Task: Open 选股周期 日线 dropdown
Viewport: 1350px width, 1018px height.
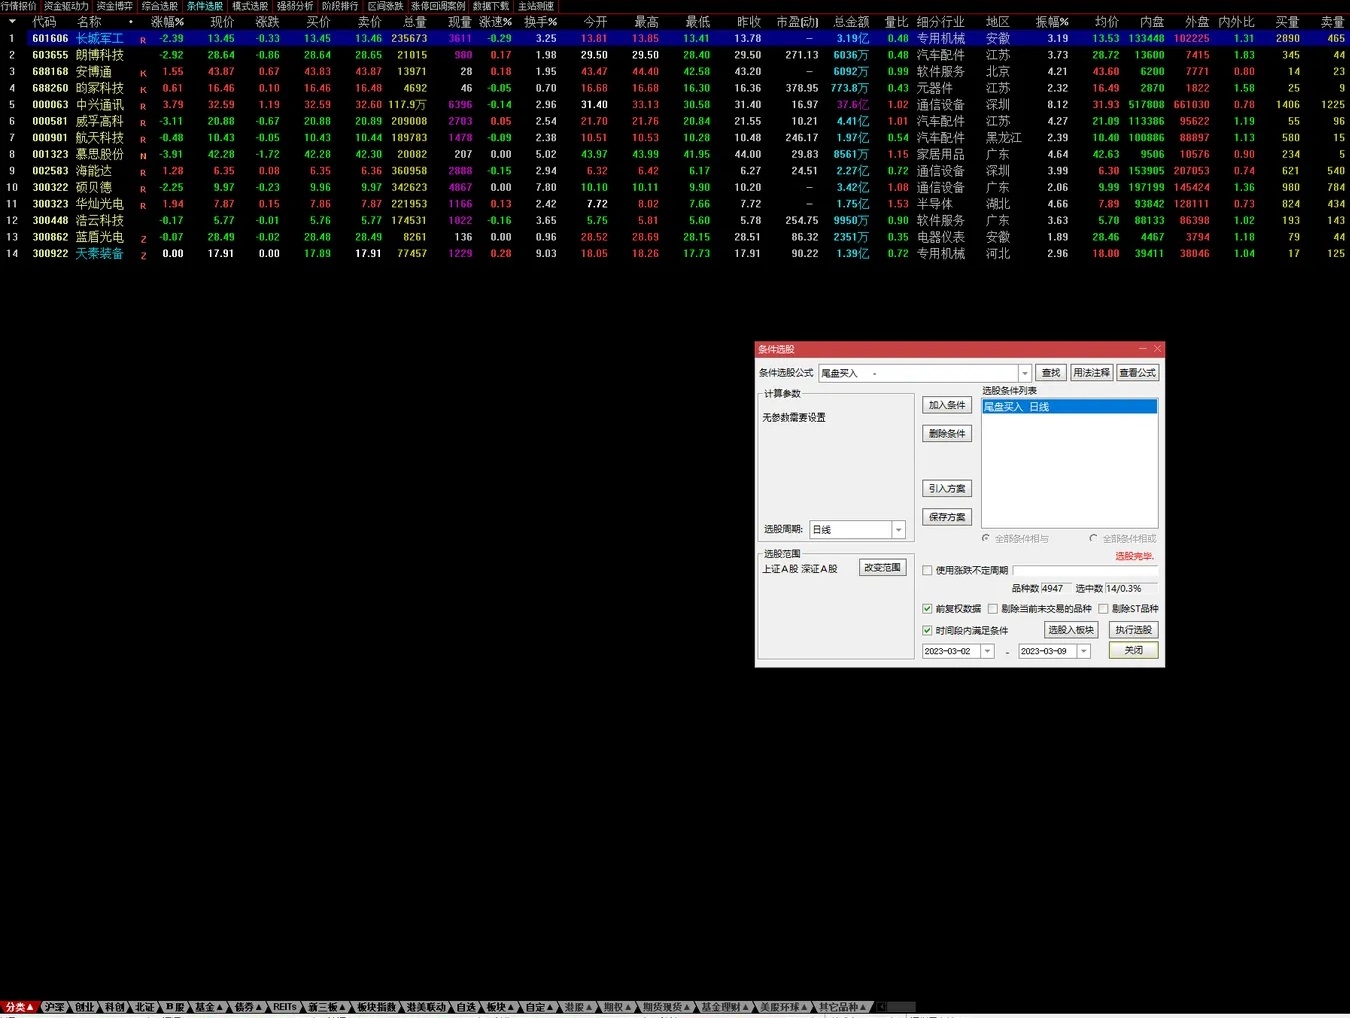Action: click(898, 530)
